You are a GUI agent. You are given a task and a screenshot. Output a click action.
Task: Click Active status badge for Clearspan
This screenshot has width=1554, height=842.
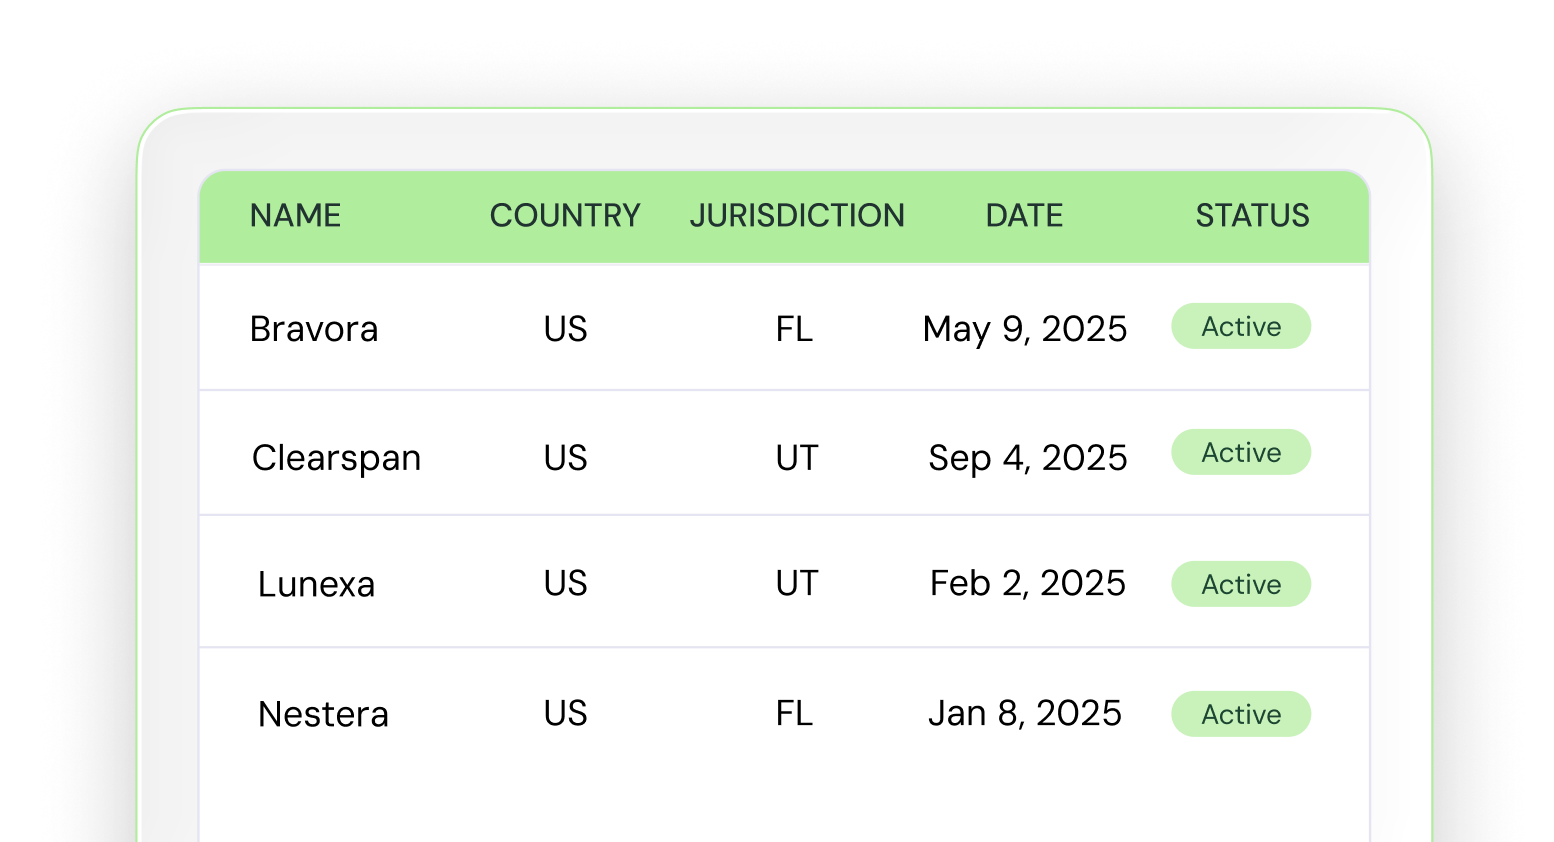click(1241, 453)
